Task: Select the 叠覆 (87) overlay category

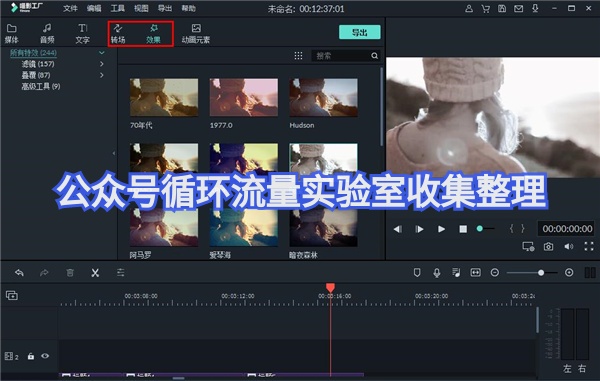Action: (x=36, y=75)
